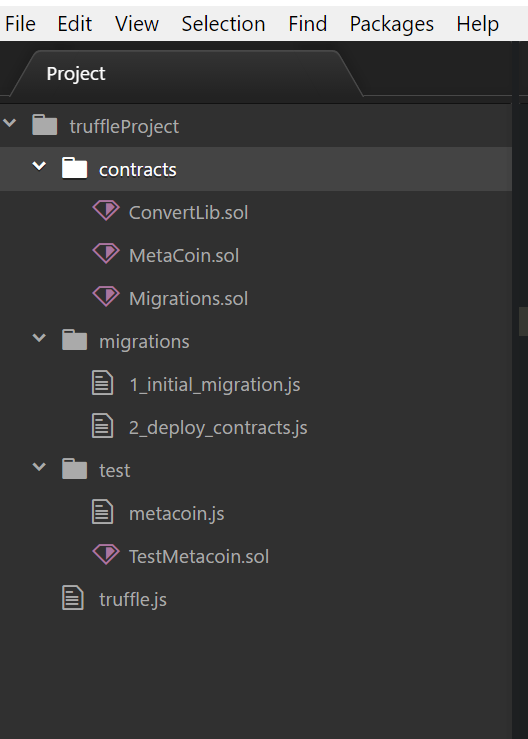Click the gem icon beside TestMetacoin.sol

coord(106,554)
